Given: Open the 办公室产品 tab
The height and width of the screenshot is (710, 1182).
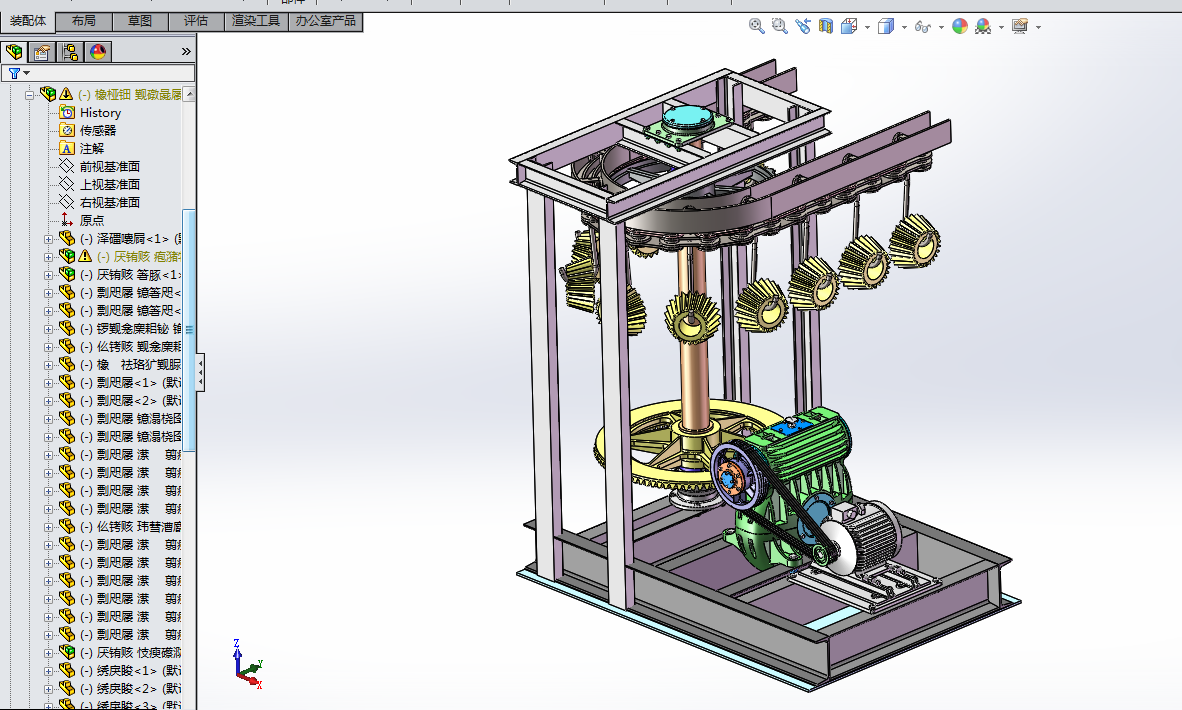Looking at the screenshot, I should (326, 20).
